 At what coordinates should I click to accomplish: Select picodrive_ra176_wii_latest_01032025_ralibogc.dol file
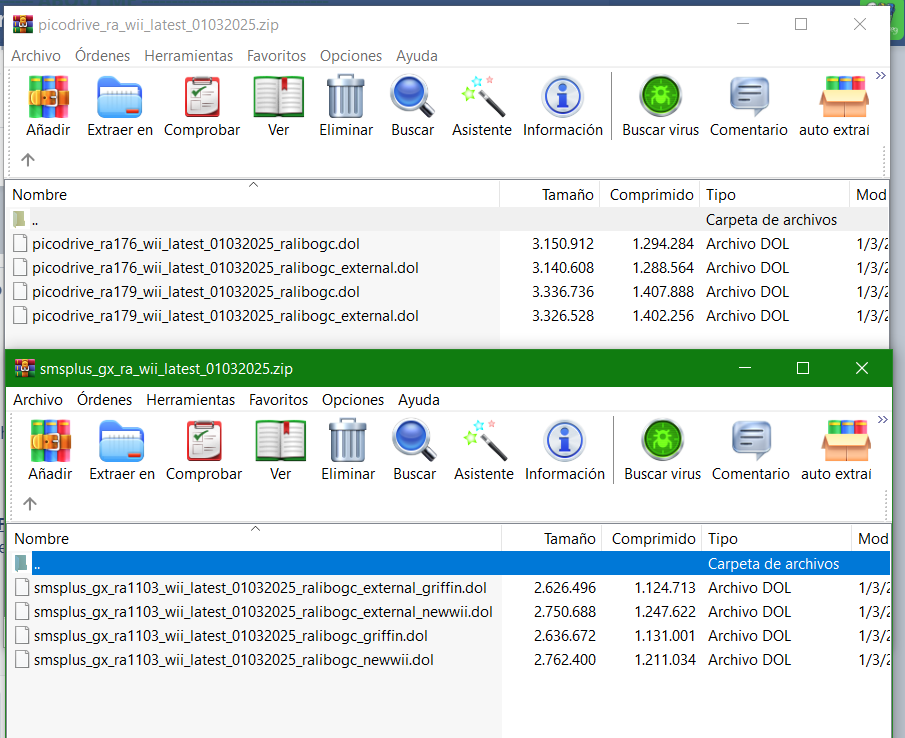click(x=196, y=244)
